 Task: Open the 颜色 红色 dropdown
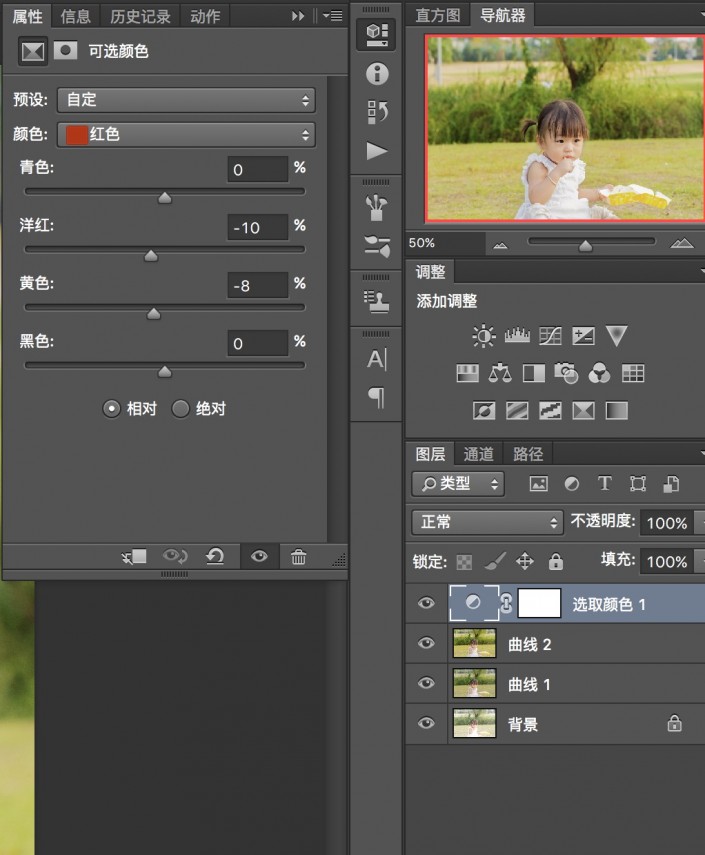pos(186,135)
